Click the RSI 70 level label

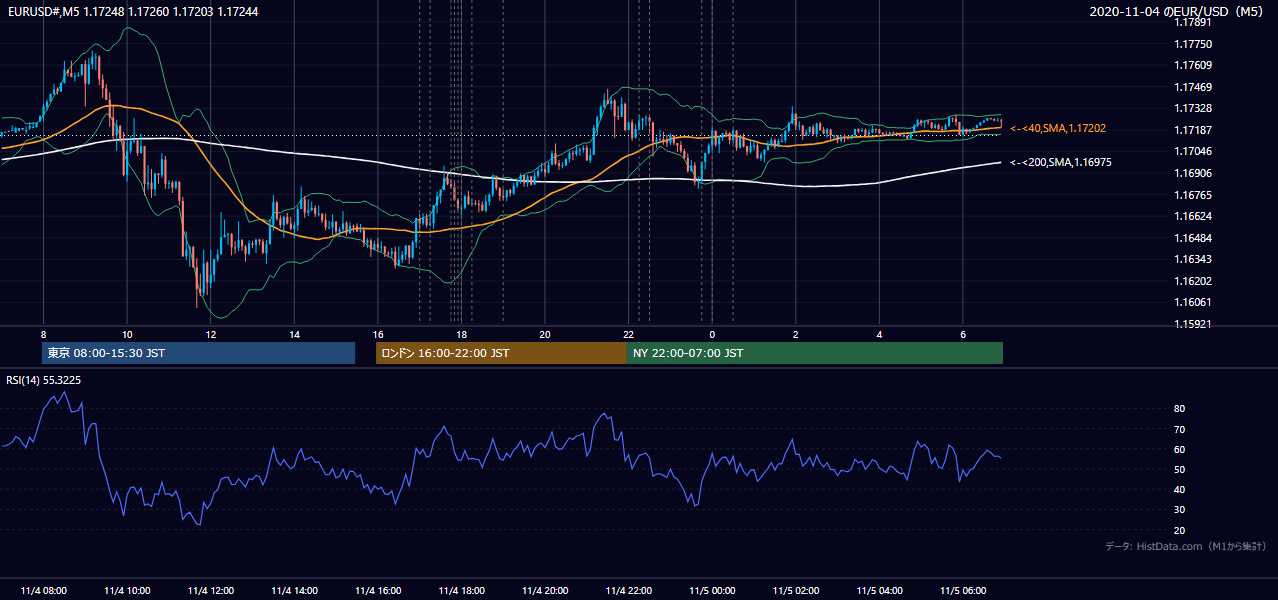[x=1179, y=429]
